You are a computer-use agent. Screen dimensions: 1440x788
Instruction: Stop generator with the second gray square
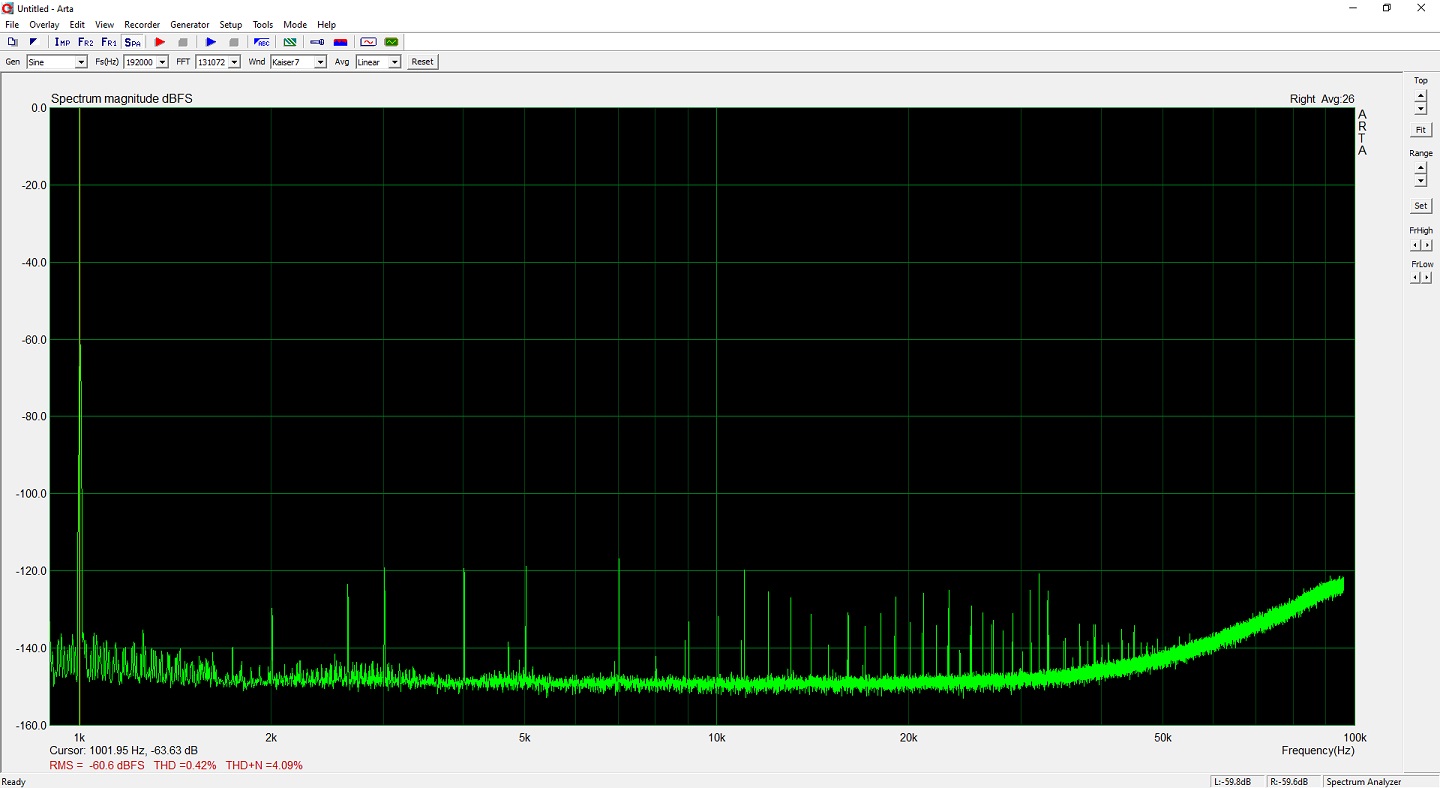coord(234,42)
